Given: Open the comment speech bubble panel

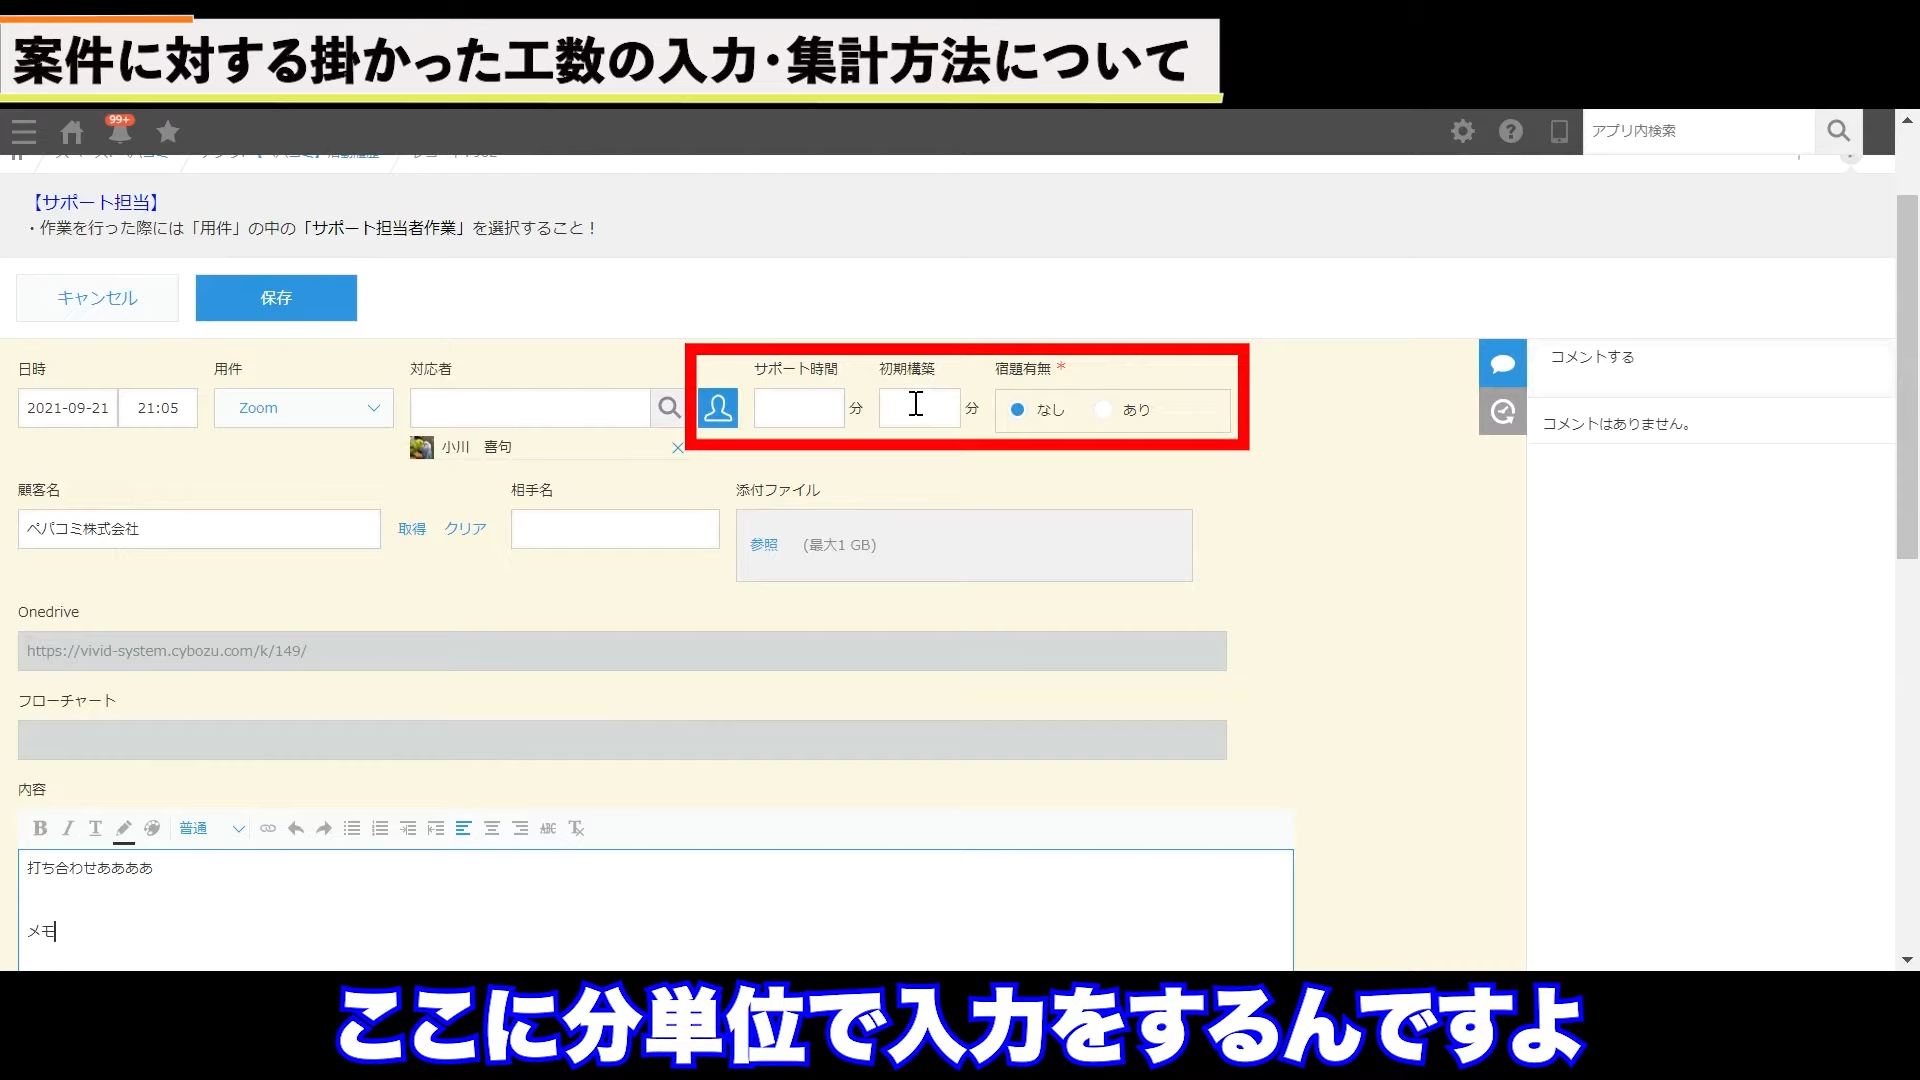Looking at the screenshot, I should click(x=1502, y=363).
